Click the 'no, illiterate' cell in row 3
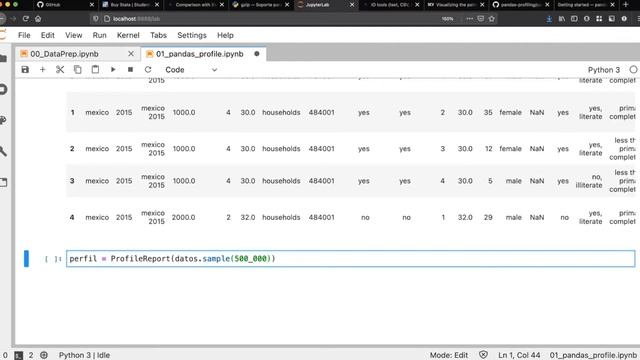640x360 pixels. pos(589,181)
